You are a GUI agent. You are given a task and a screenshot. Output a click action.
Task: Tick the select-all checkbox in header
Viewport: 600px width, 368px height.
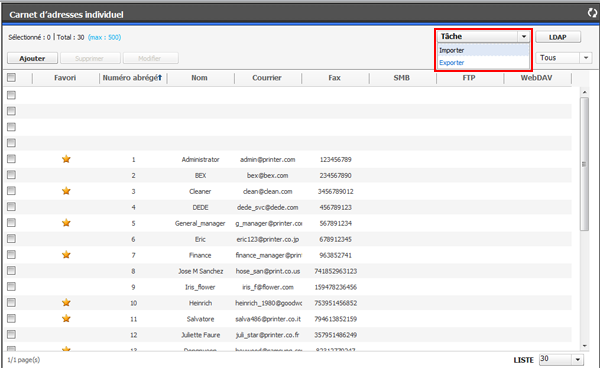(x=11, y=78)
